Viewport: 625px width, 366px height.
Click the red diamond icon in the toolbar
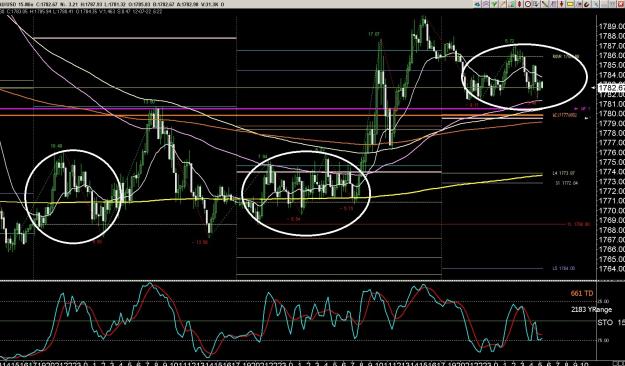click(x=519, y=4)
